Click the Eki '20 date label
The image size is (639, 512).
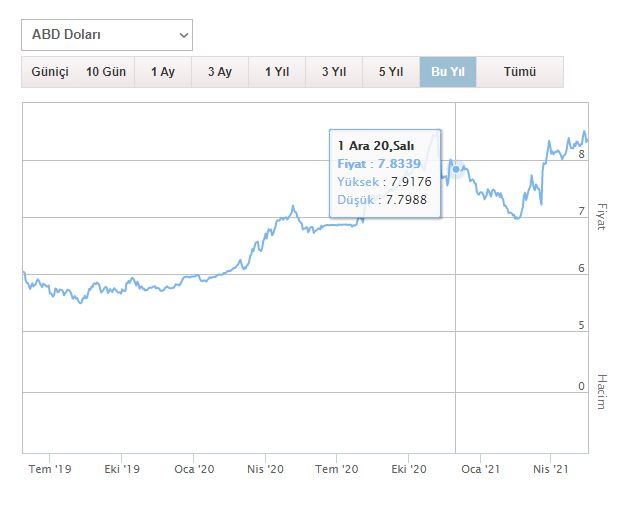point(409,468)
